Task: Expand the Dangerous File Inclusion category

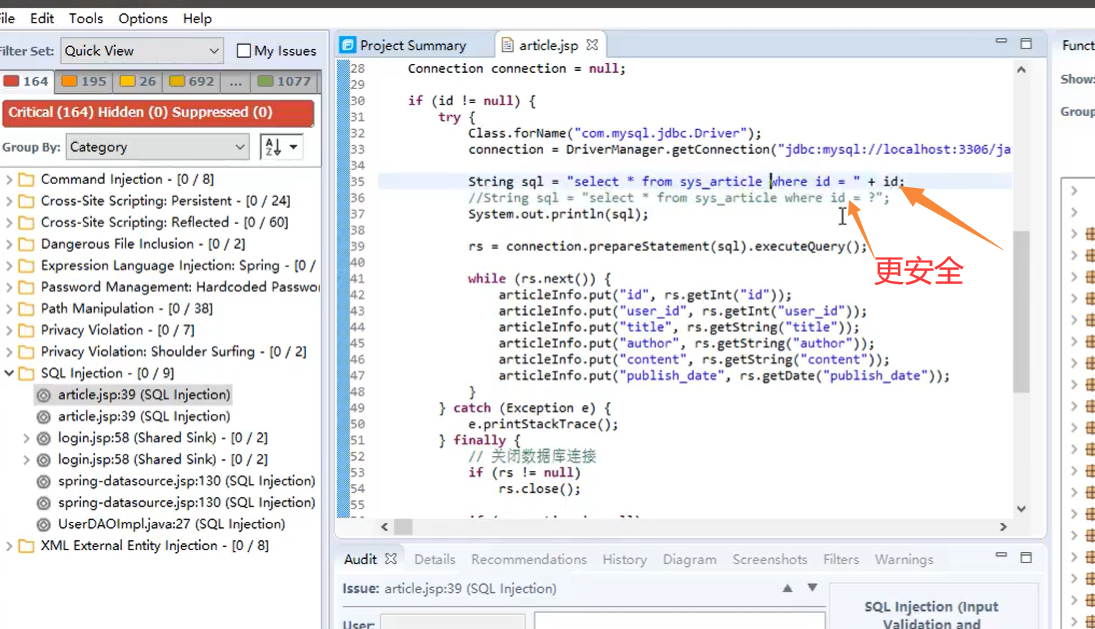Action: click(x=9, y=244)
